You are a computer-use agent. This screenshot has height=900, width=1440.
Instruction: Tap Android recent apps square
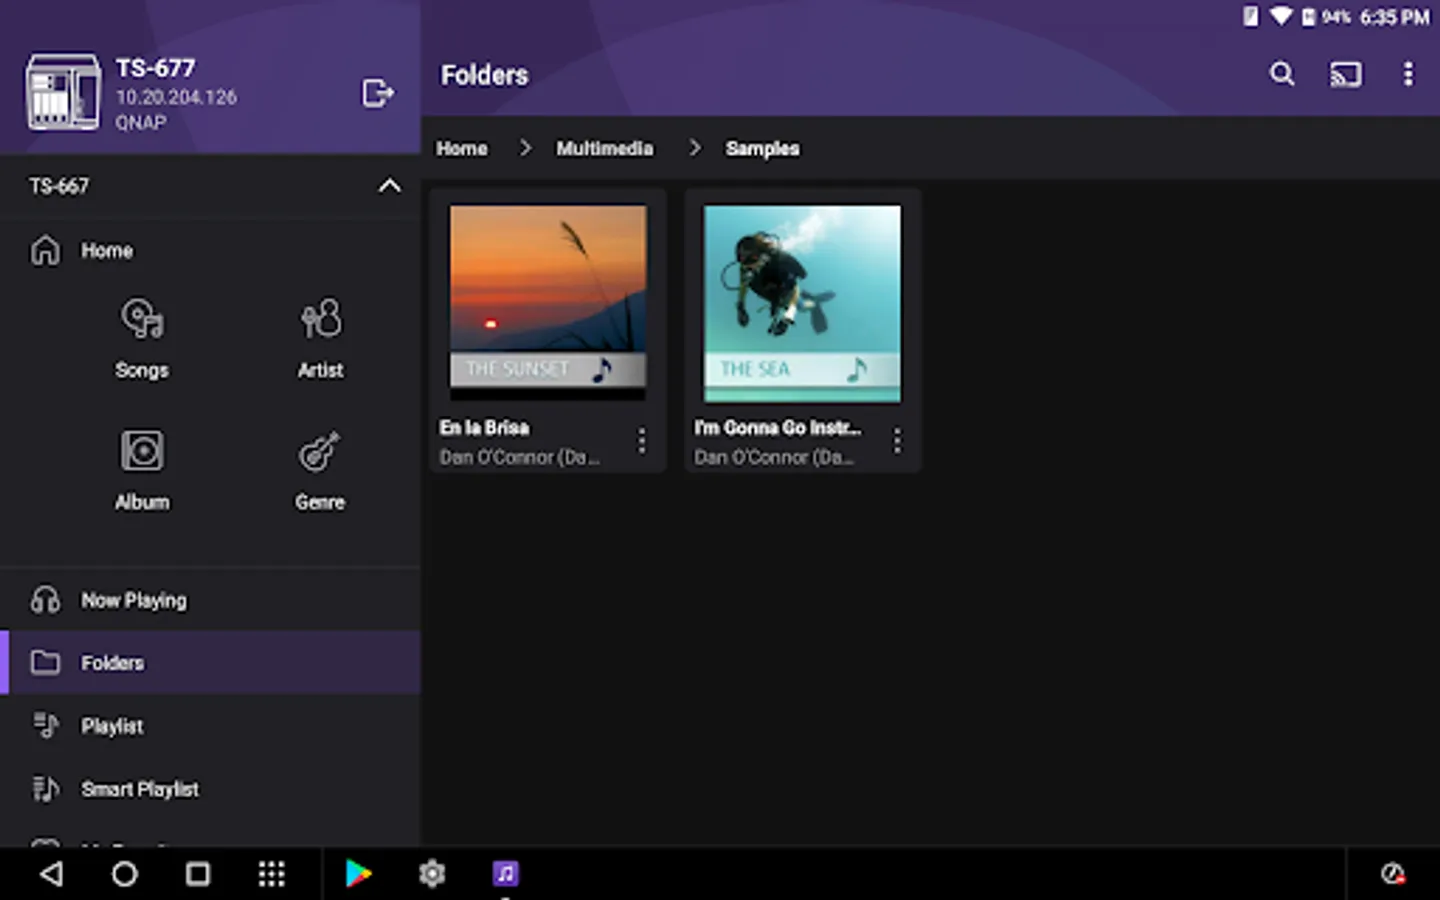198,874
